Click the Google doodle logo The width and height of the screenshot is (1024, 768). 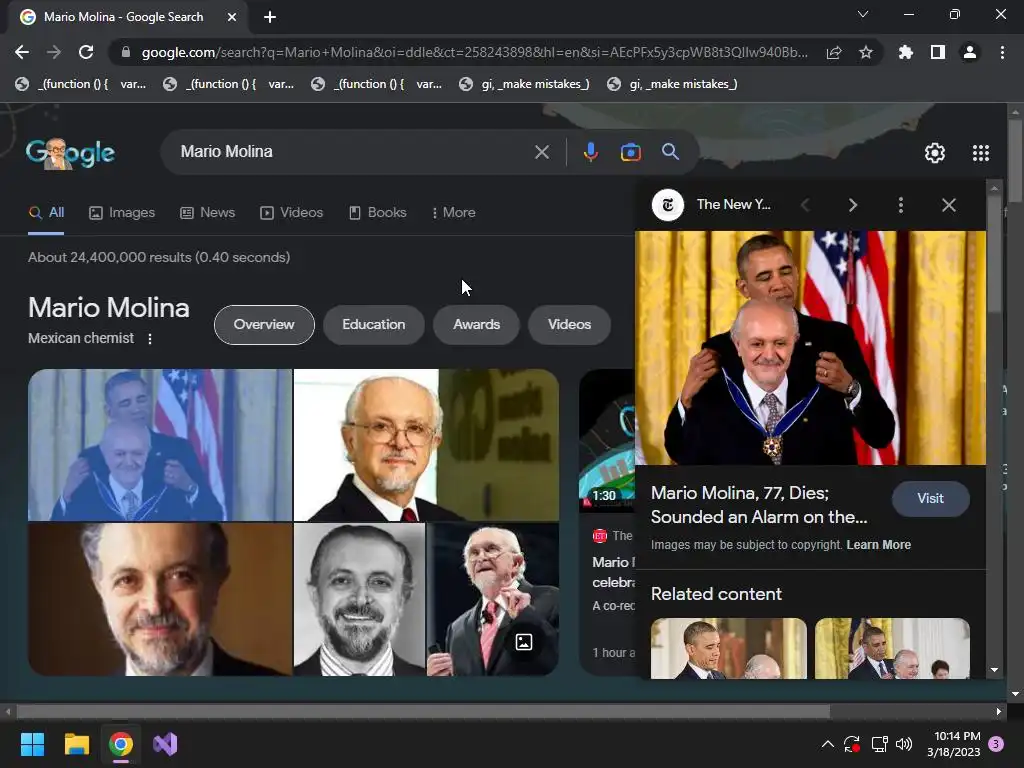71,153
